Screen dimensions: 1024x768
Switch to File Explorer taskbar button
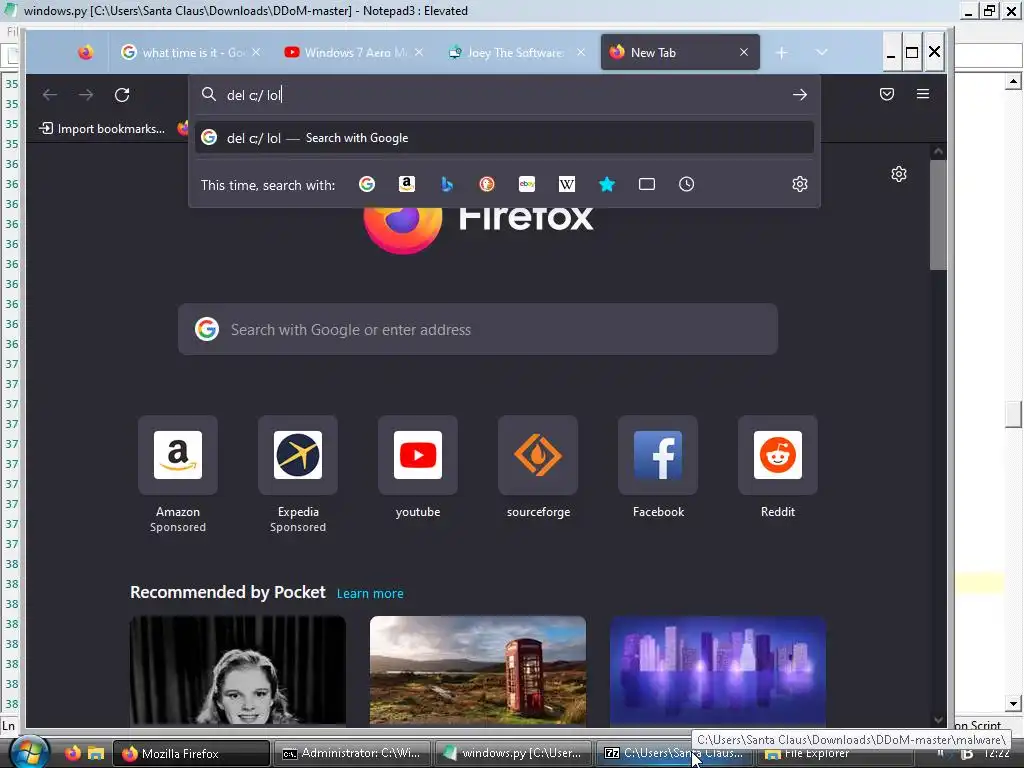(834, 755)
